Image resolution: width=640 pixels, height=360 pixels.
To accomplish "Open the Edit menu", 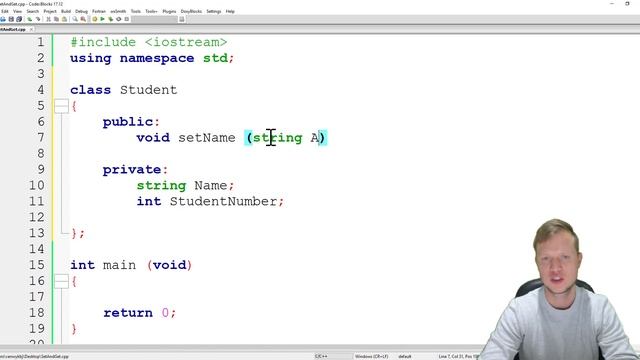I will [x=5, y=11].
